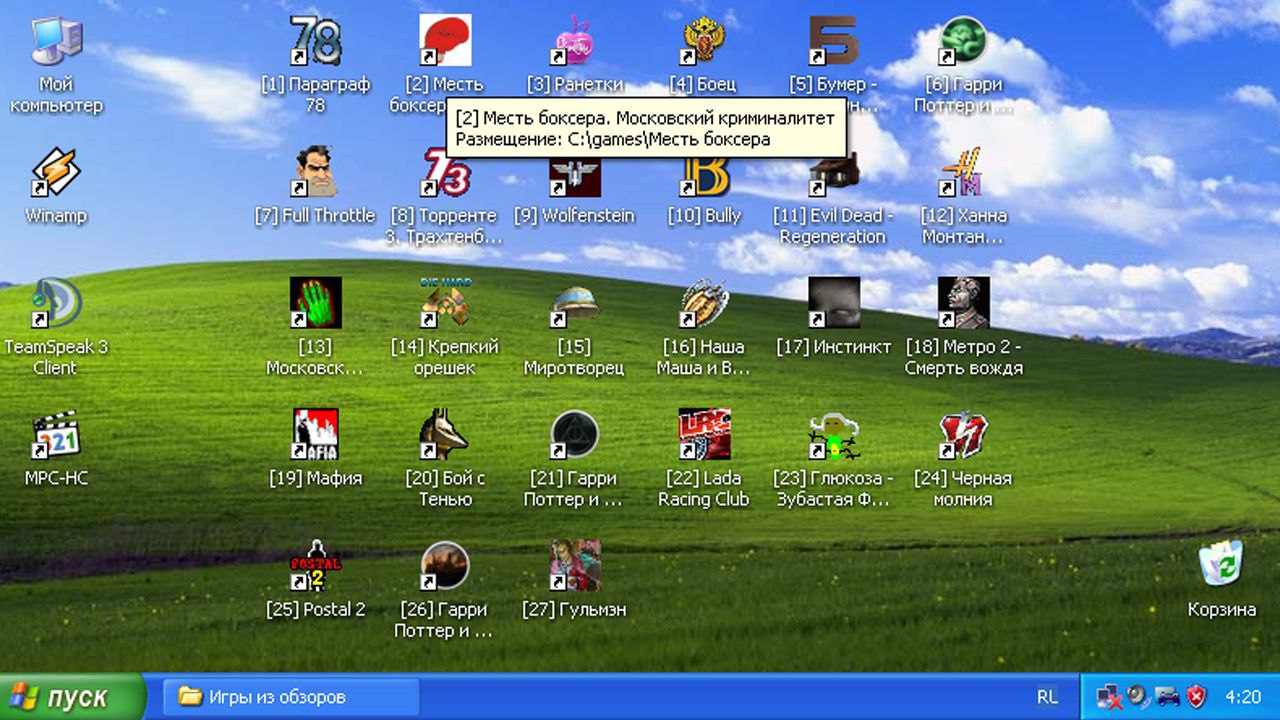The image size is (1280, 720).
Task: Select the [27] Гульмэн game icon
Action: (x=574, y=565)
